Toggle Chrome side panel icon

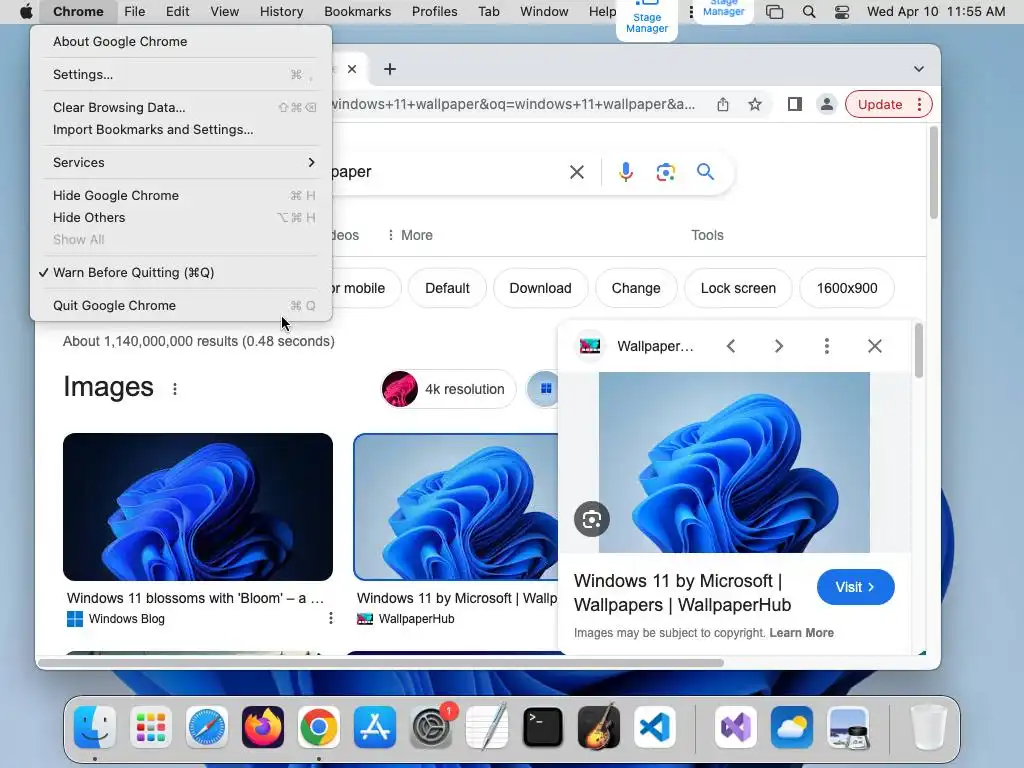click(x=794, y=104)
